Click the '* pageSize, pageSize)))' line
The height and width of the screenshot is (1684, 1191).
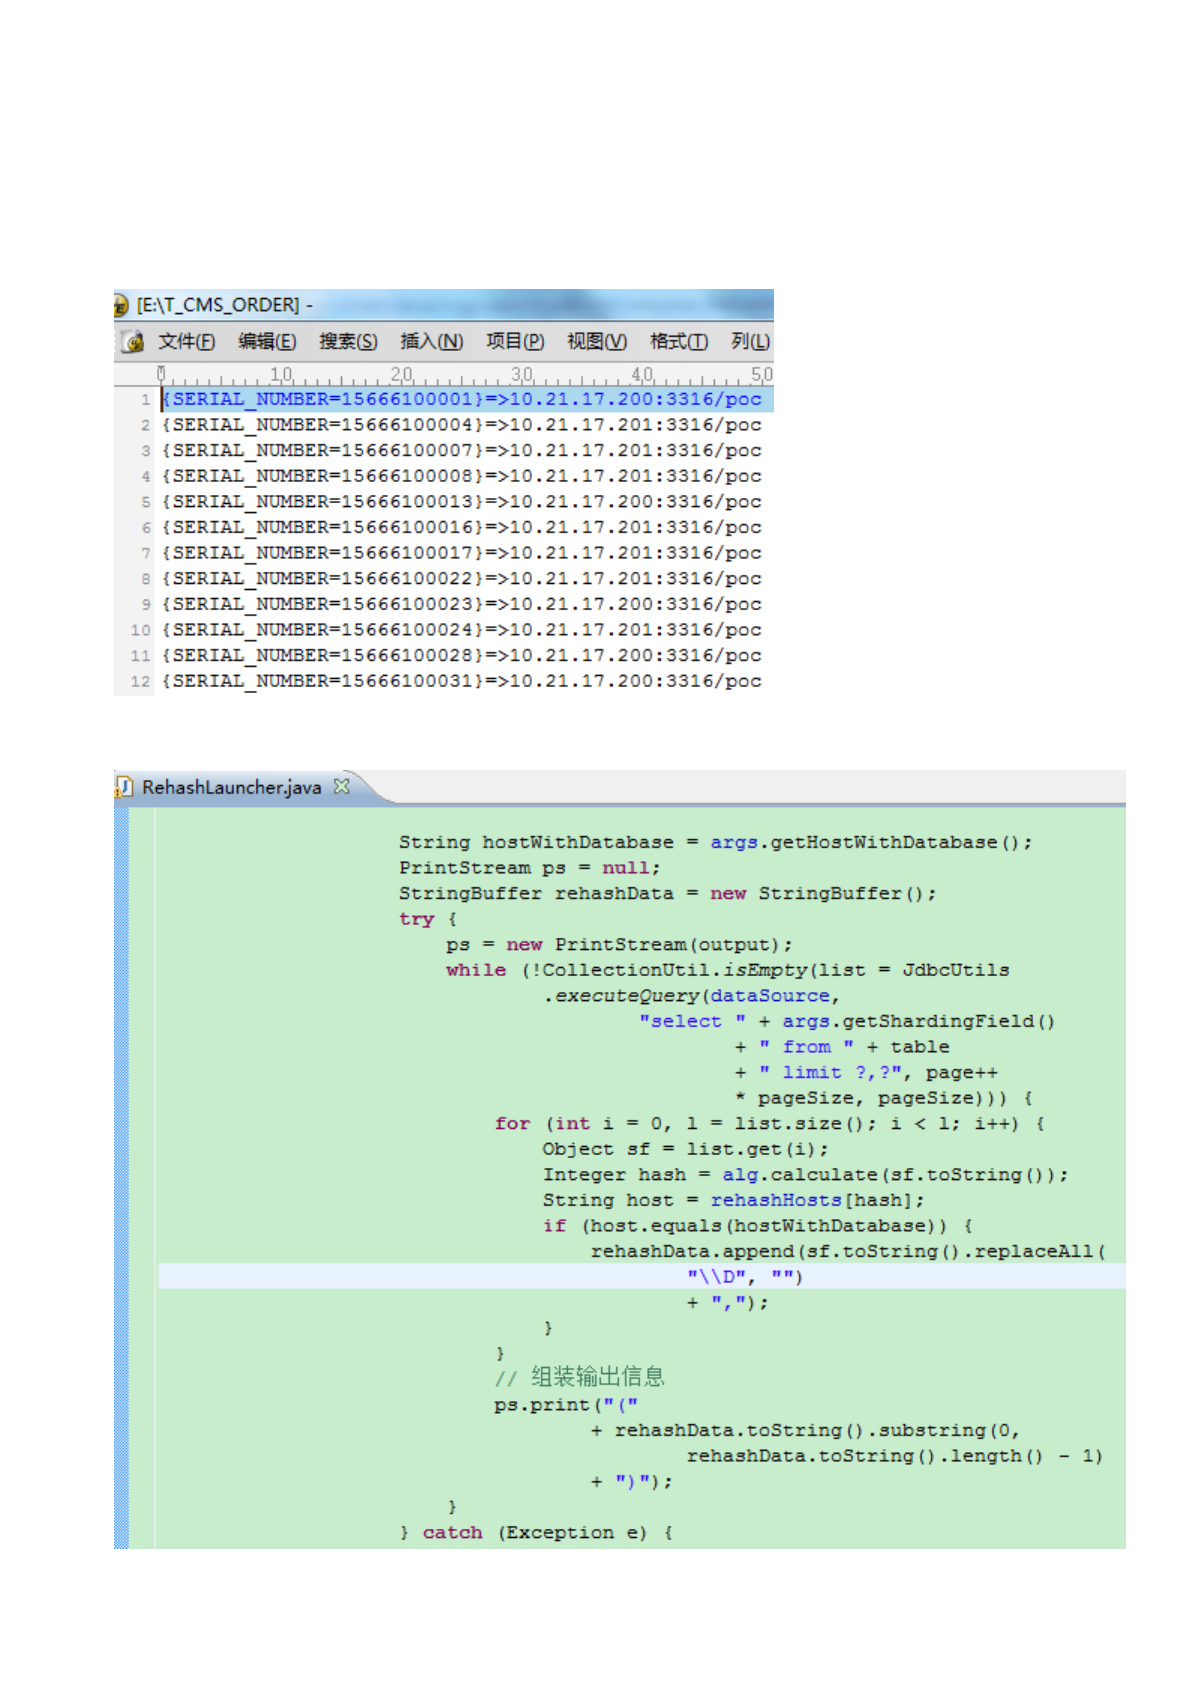click(884, 1098)
